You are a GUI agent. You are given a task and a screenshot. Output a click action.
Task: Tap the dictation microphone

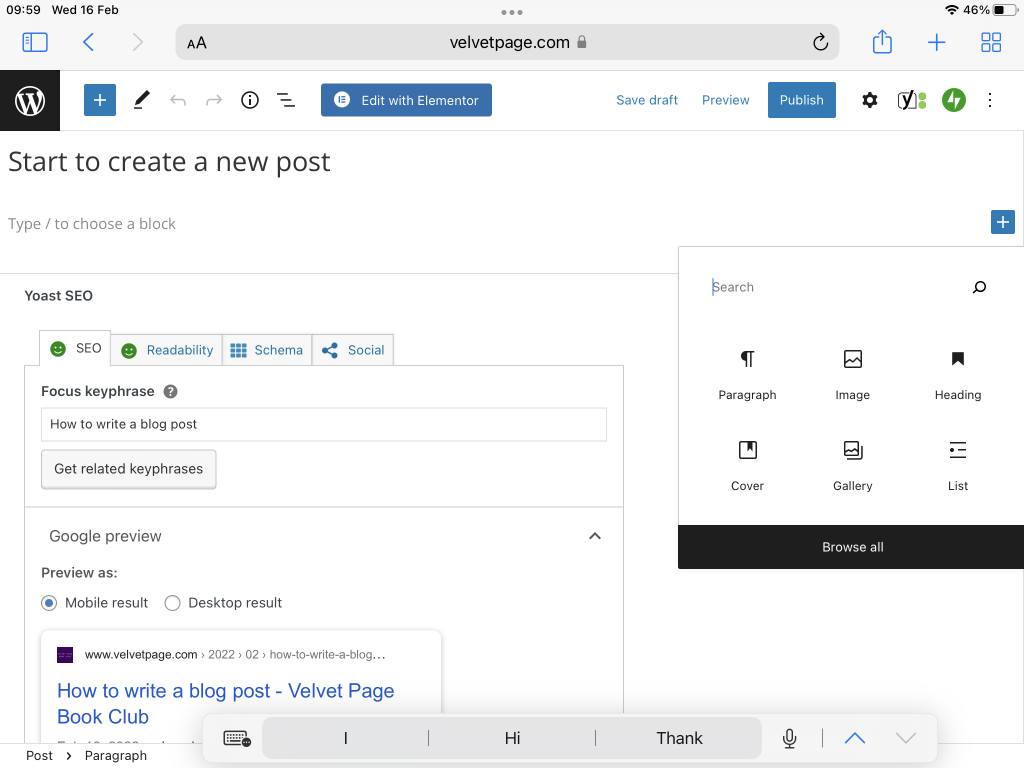coord(789,738)
